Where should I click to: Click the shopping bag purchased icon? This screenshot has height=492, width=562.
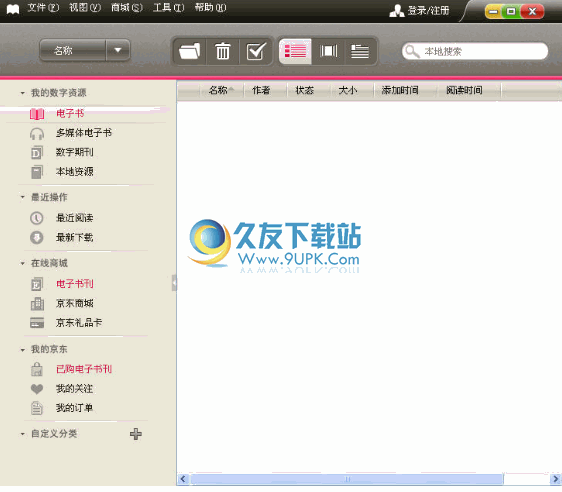(x=37, y=369)
